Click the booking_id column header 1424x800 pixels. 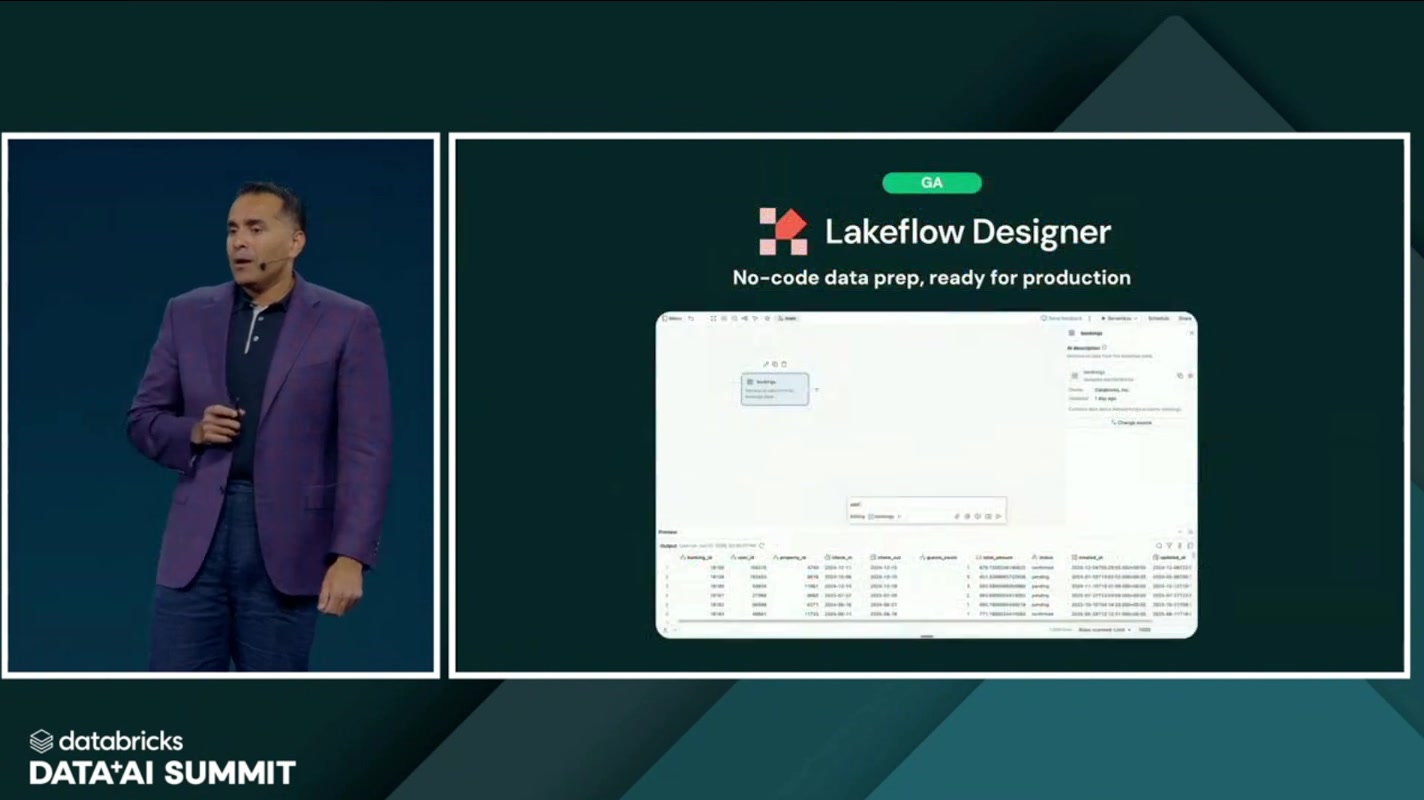click(695, 557)
